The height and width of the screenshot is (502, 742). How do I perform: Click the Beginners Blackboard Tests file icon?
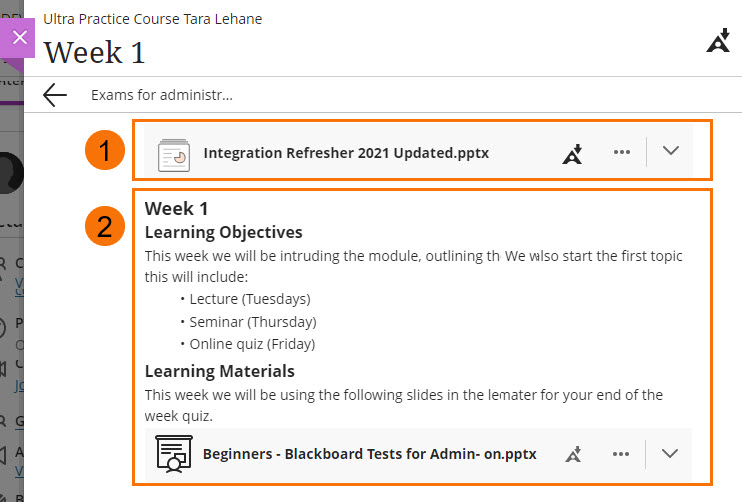coord(173,454)
